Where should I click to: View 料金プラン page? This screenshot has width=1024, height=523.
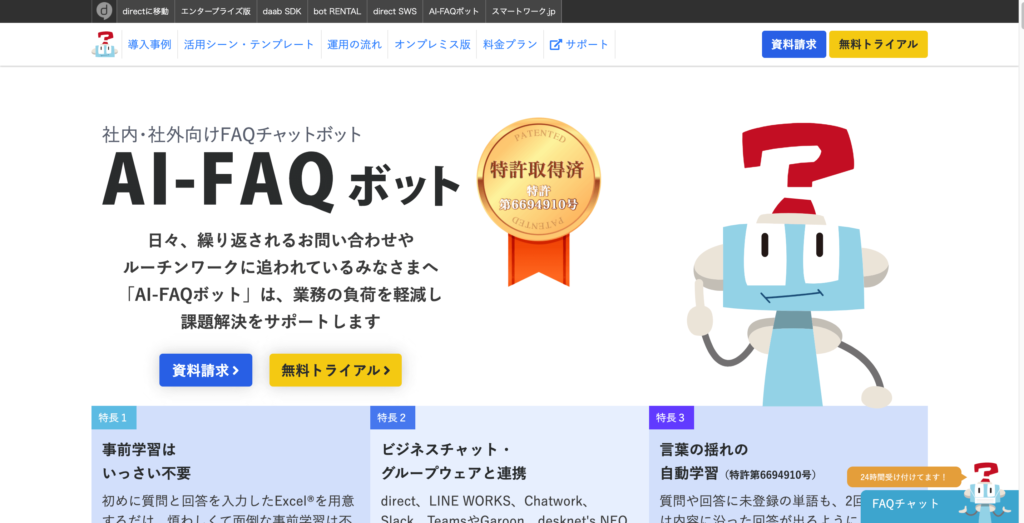point(510,44)
